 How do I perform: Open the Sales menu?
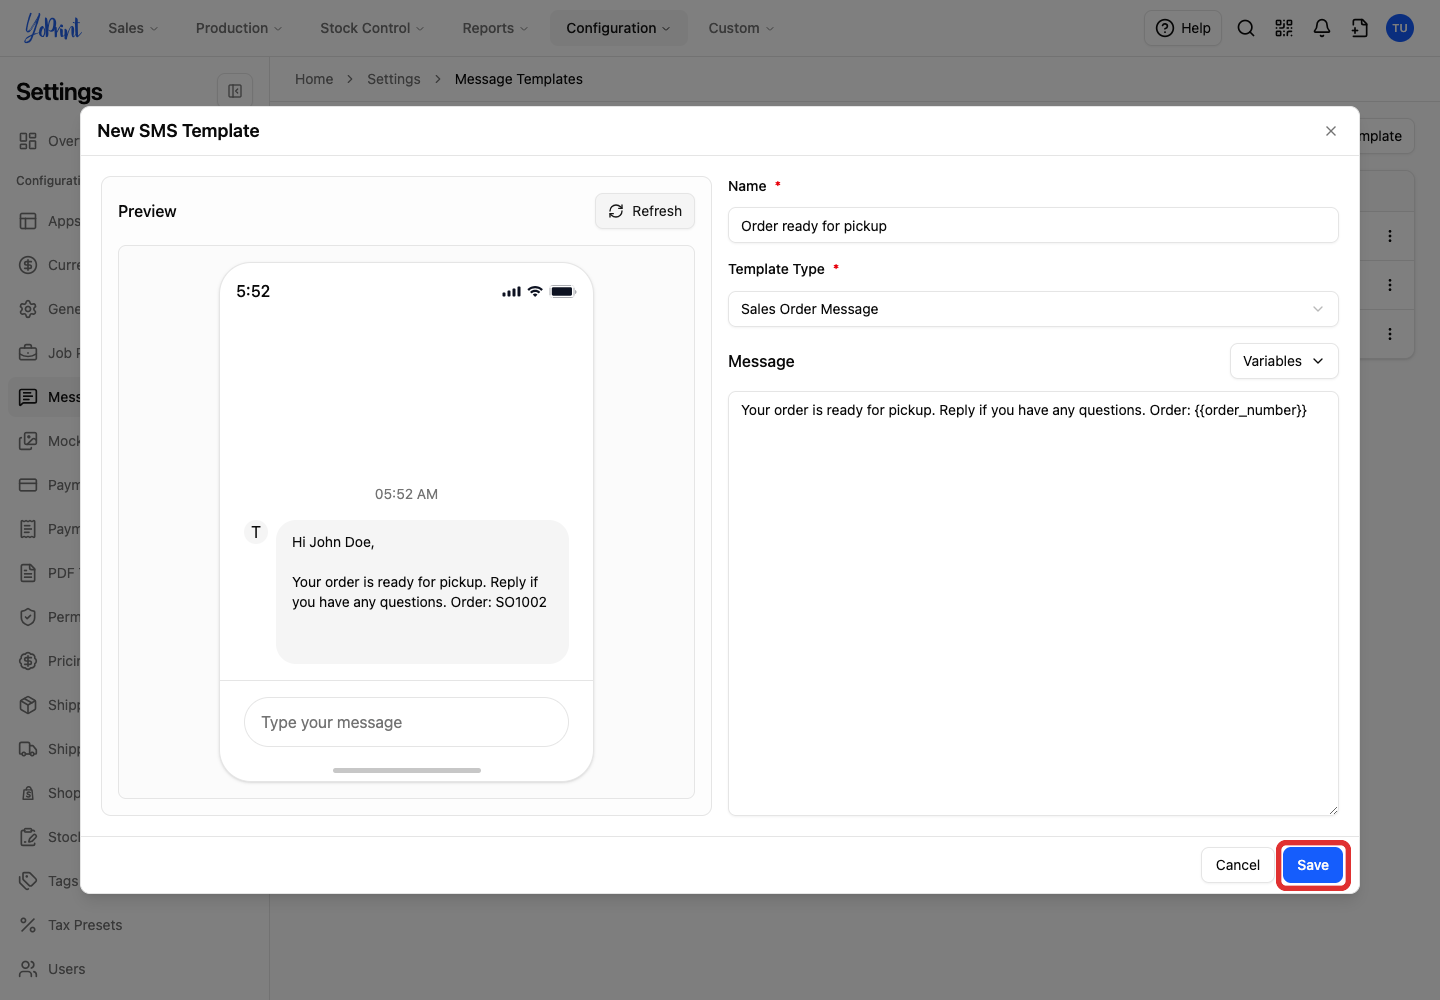pyautogui.click(x=133, y=28)
